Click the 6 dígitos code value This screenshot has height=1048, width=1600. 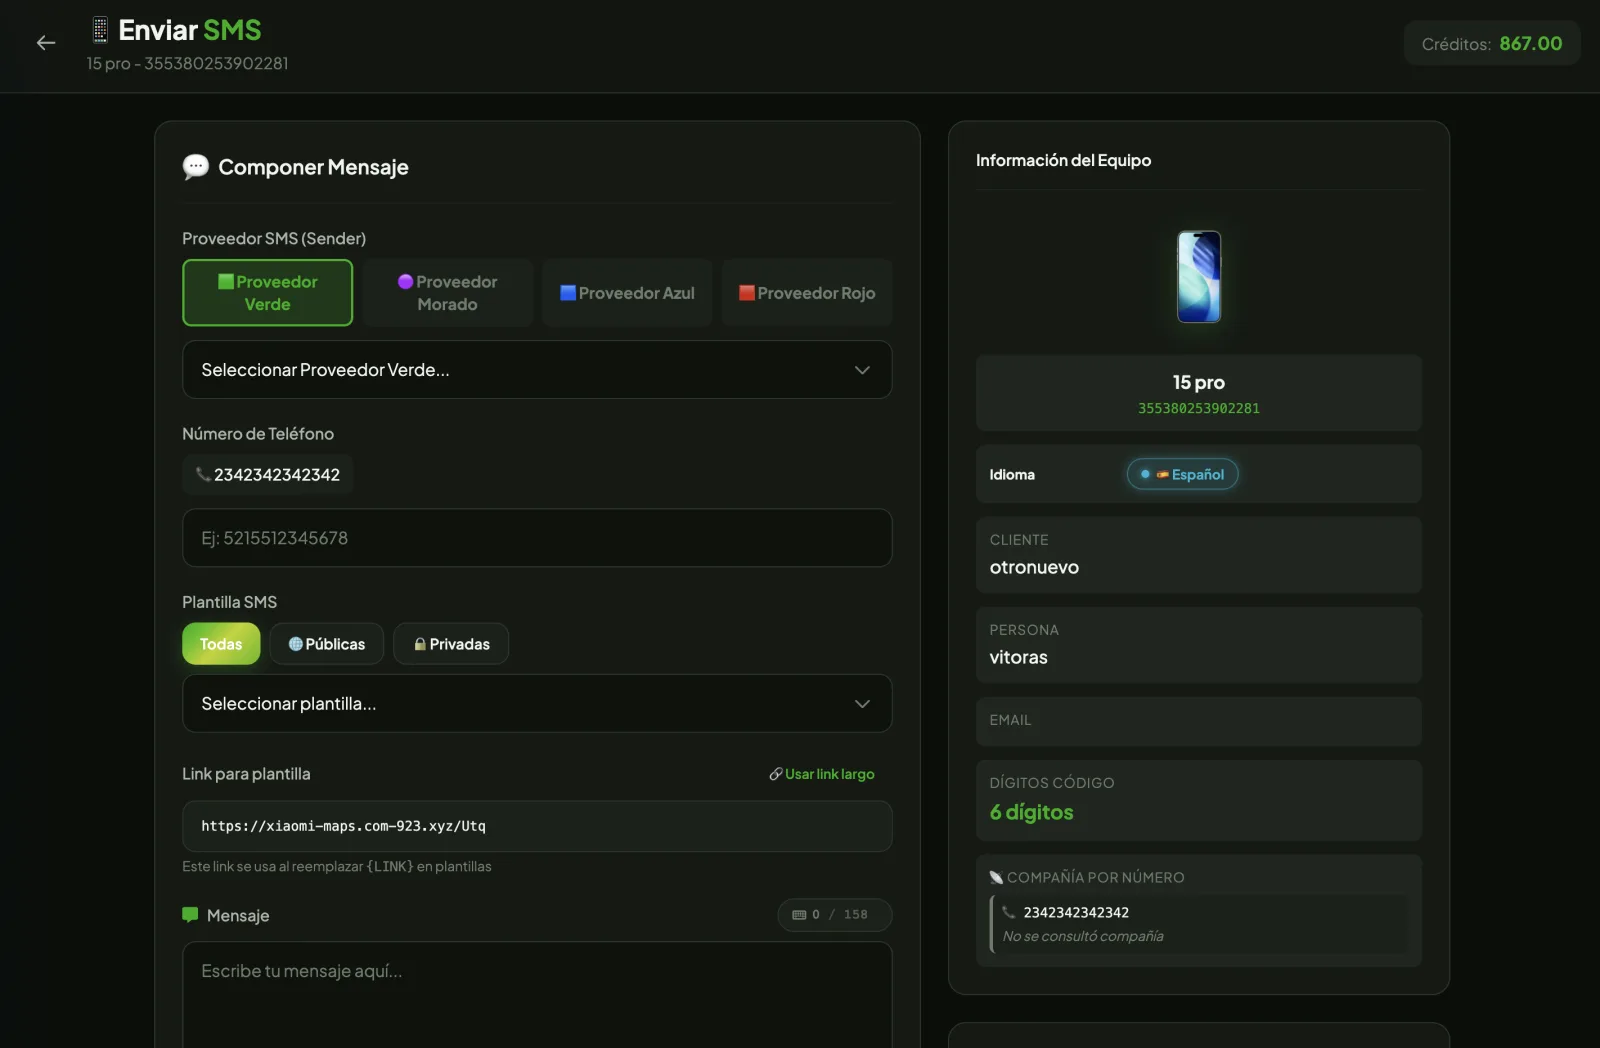(1031, 812)
